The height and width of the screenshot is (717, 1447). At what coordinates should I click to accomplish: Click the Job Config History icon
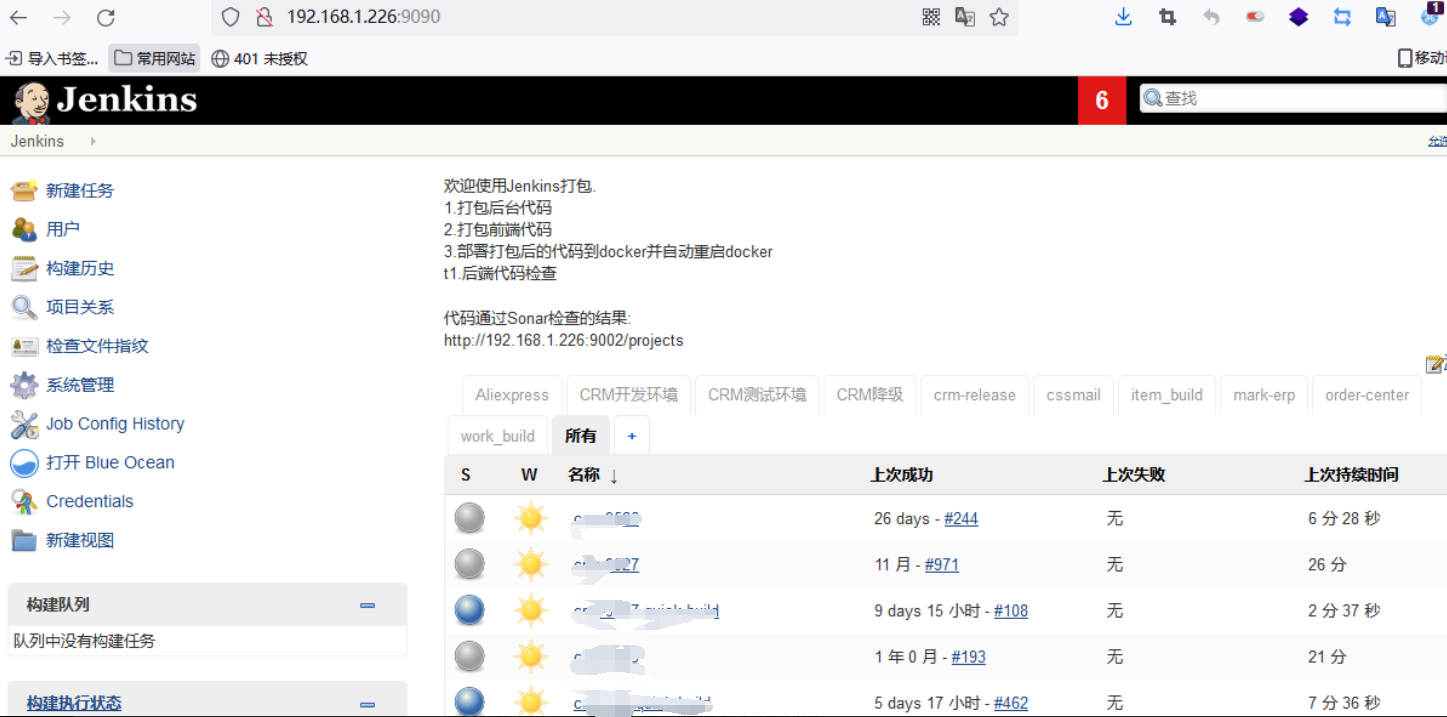pos(24,424)
